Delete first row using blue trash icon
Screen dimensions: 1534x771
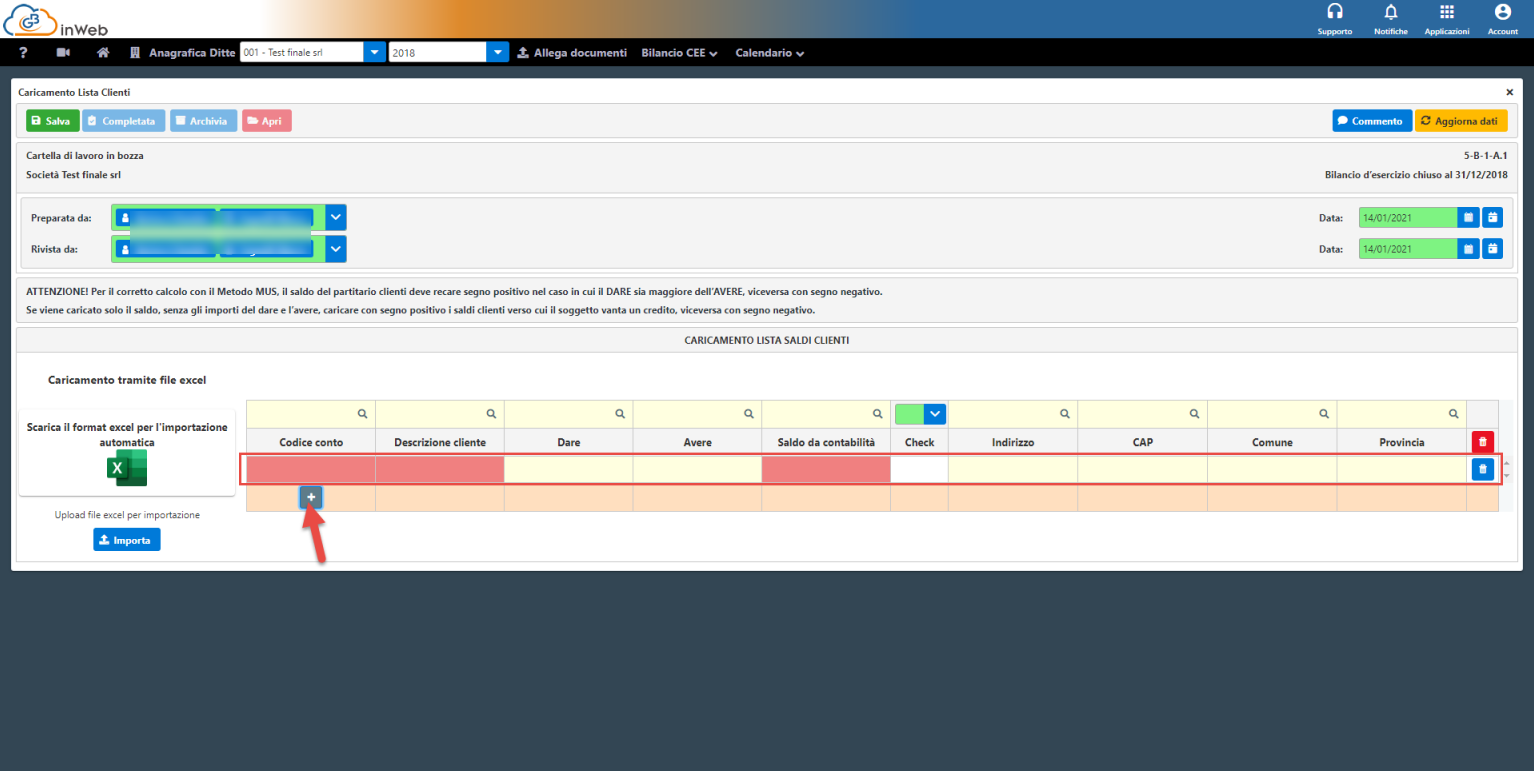tap(1482, 469)
